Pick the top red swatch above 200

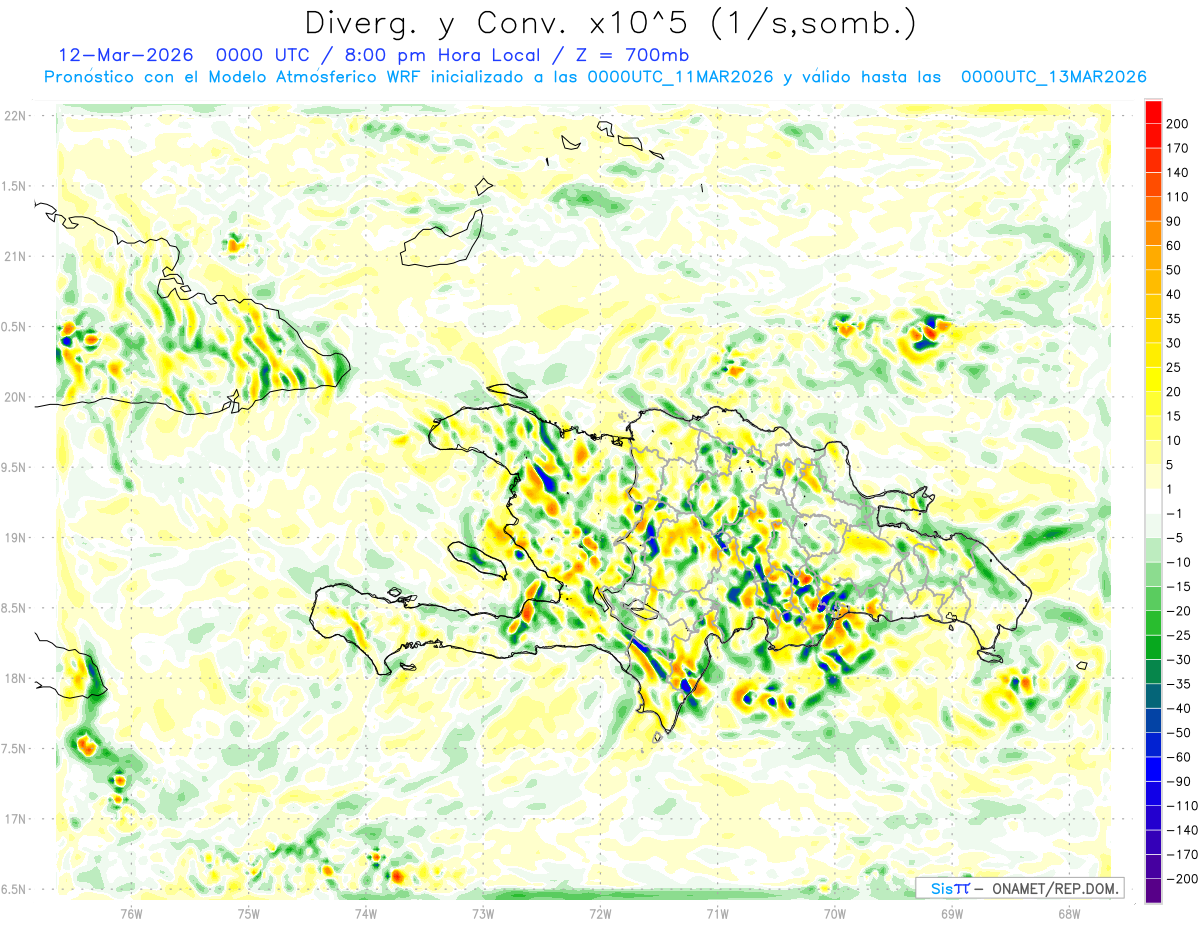coord(1153,112)
